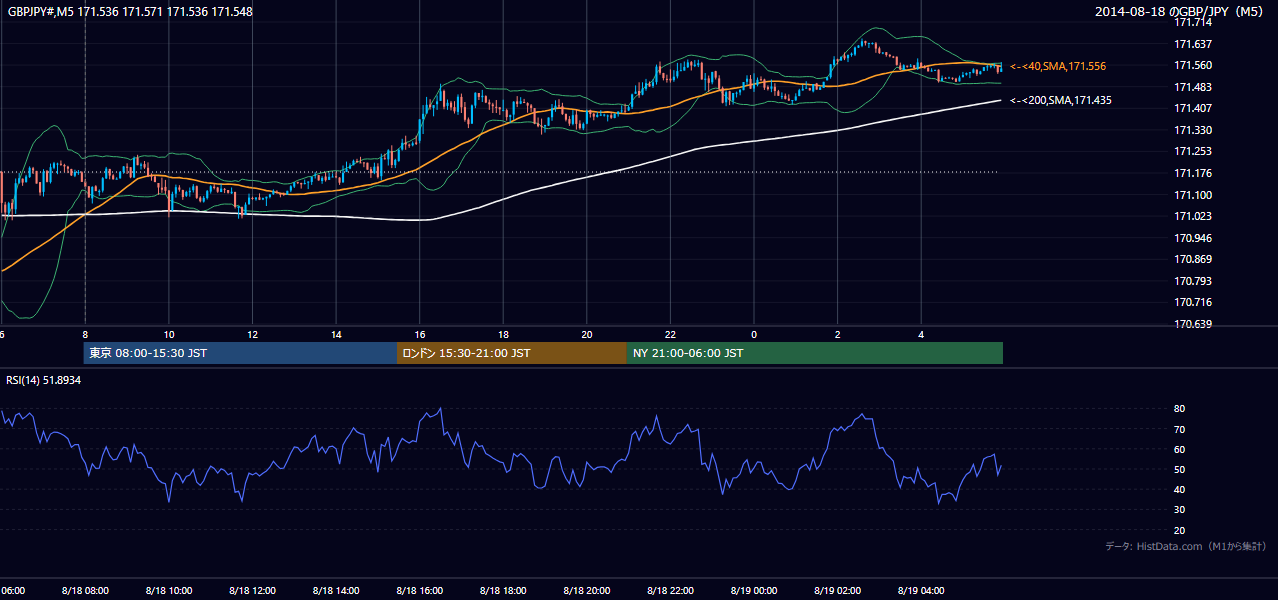Image resolution: width=1278 pixels, height=600 pixels.
Task: Click price axis value 171.483
Action: coord(1192,87)
